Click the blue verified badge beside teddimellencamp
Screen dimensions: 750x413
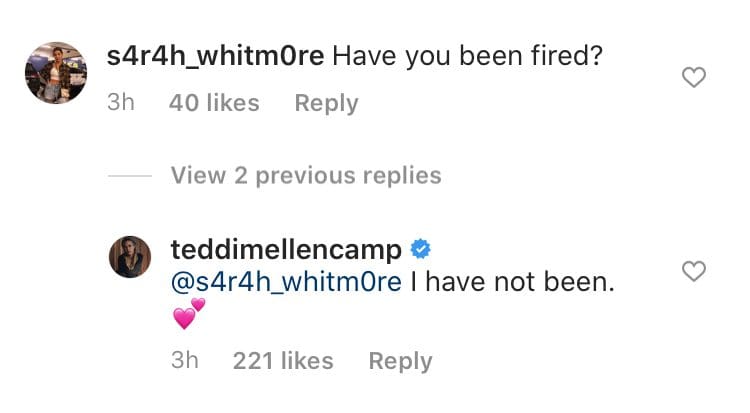(x=421, y=249)
